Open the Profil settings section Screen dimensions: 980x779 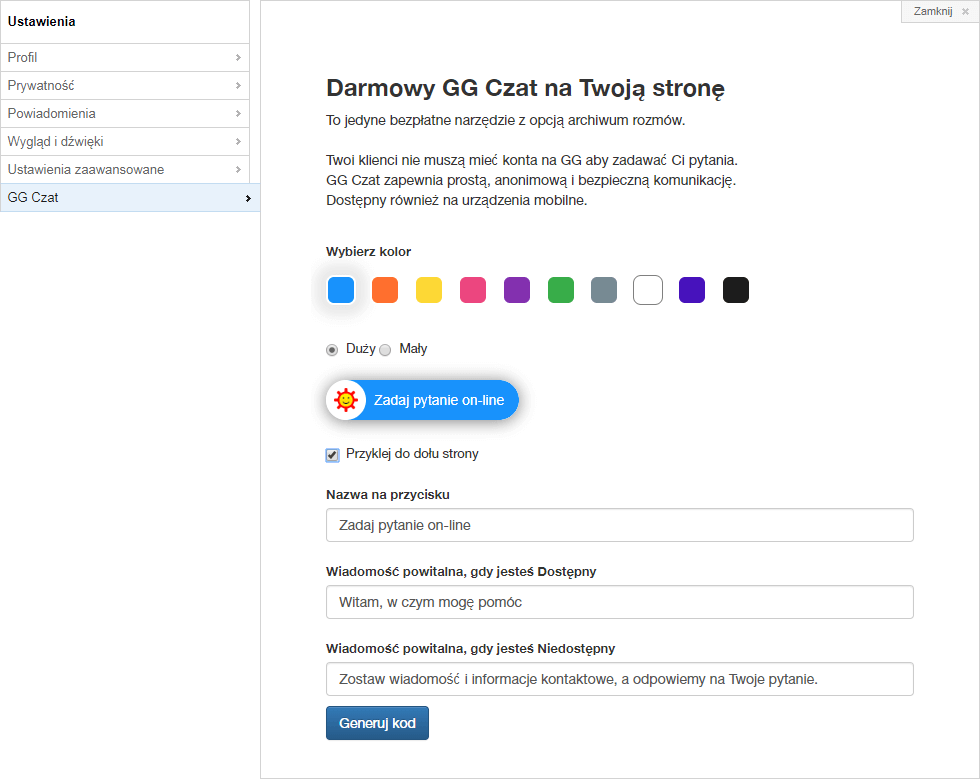point(125,58)
